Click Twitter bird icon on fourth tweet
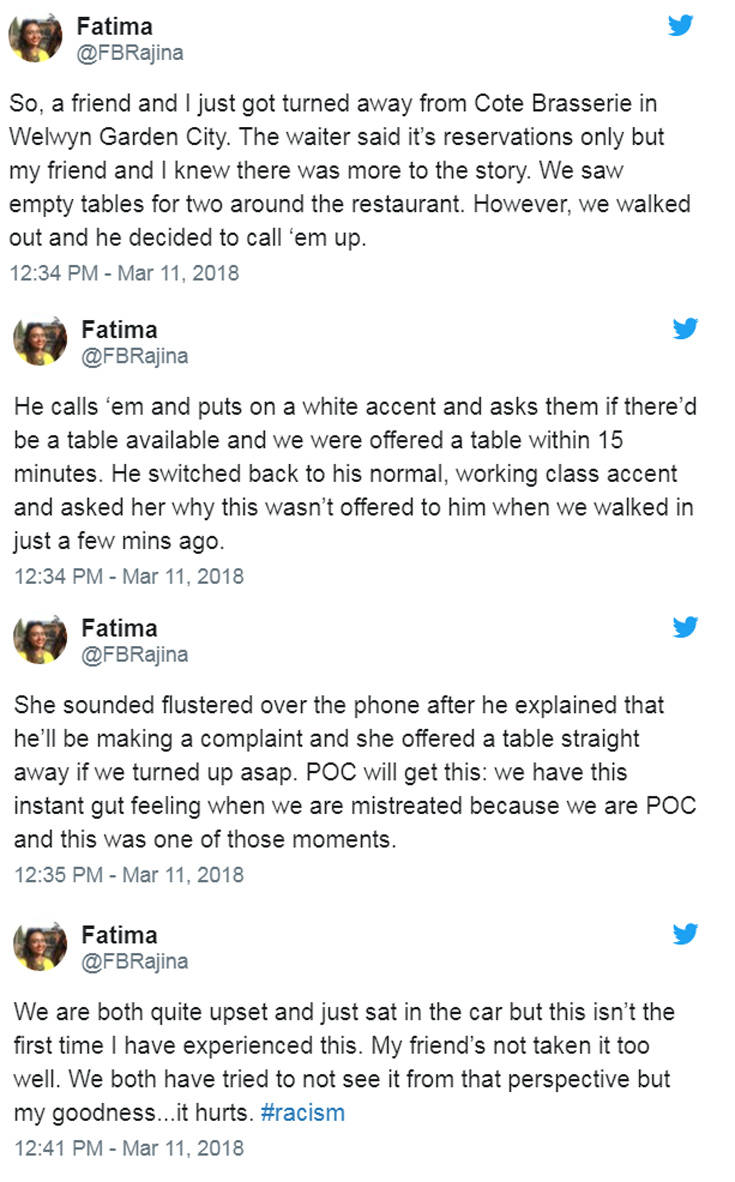Image resolution: width=735 pixels, height=1182 pixels. coord(684,934)
